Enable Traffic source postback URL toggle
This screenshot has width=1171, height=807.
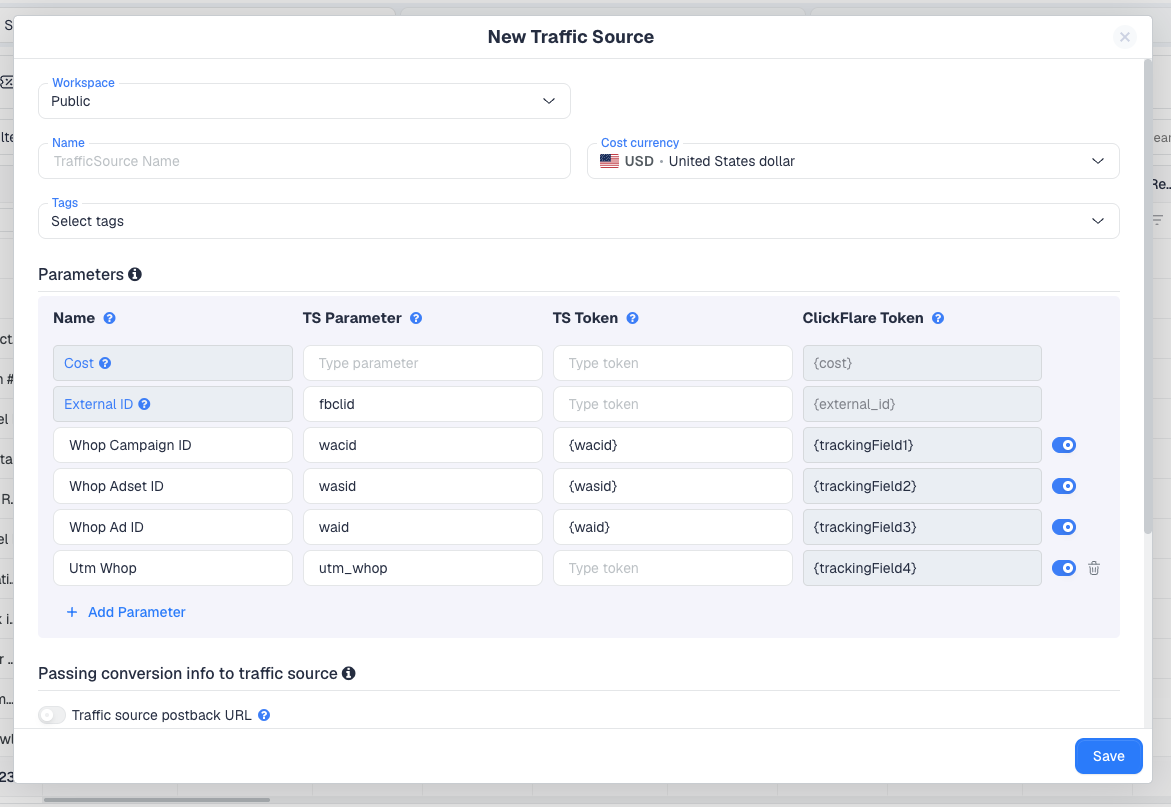click(x=52, y=715)
